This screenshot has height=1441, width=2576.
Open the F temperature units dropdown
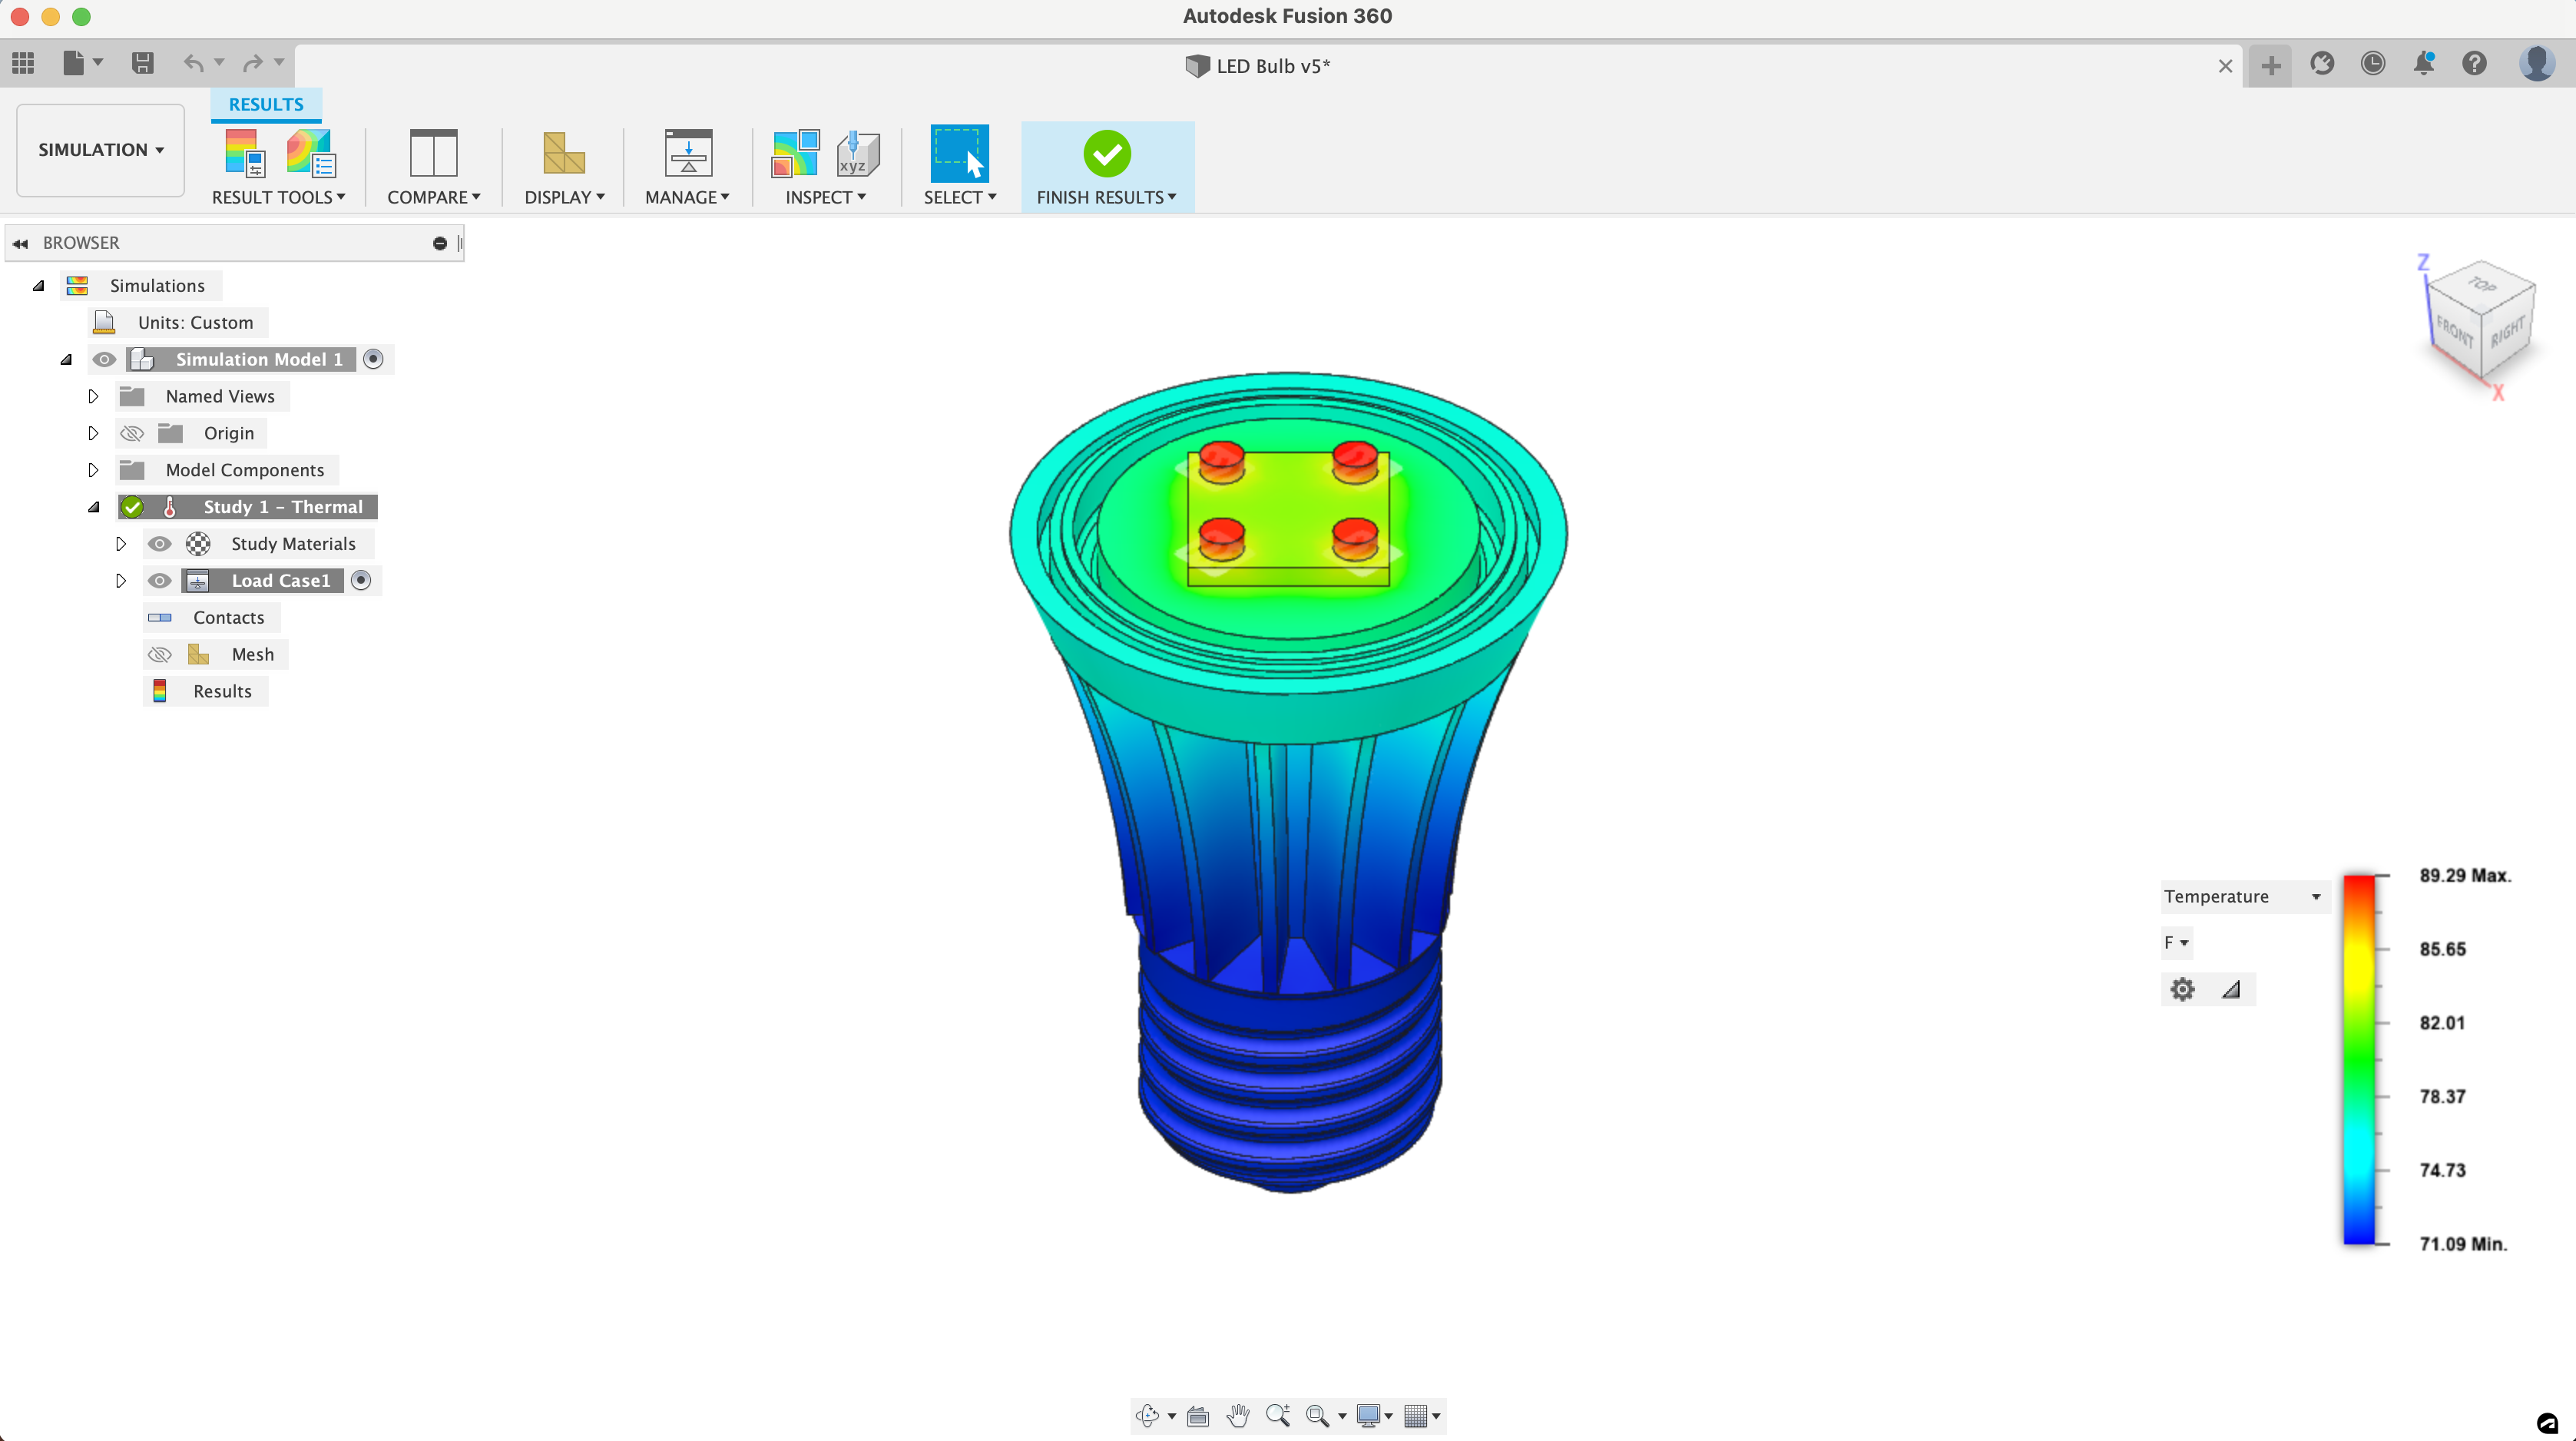click(x=2176, y=942)
